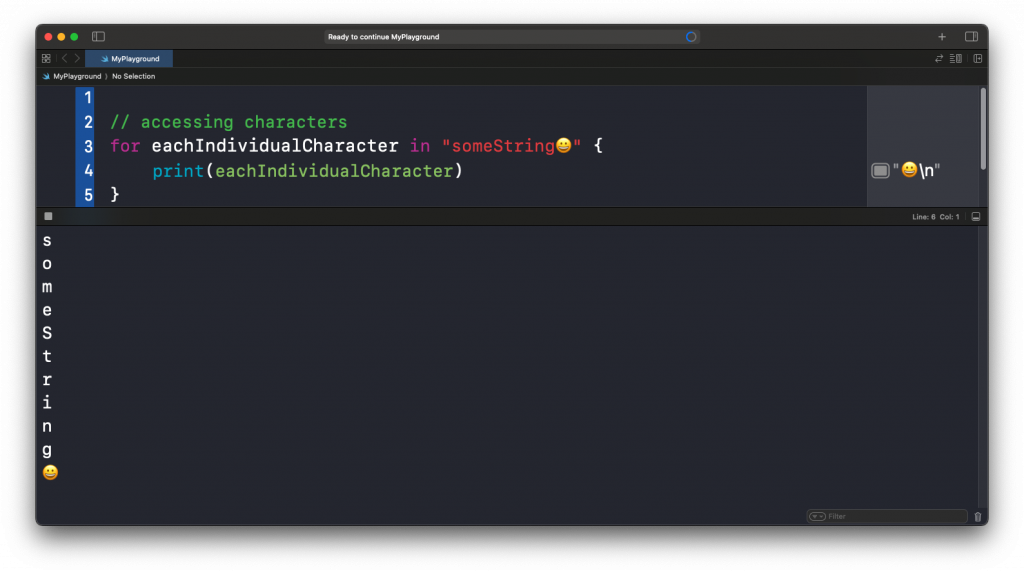This screenshot has width=1024, height=573.
Task: Go forward with the right arrow
Action: (x=77, y=59)
